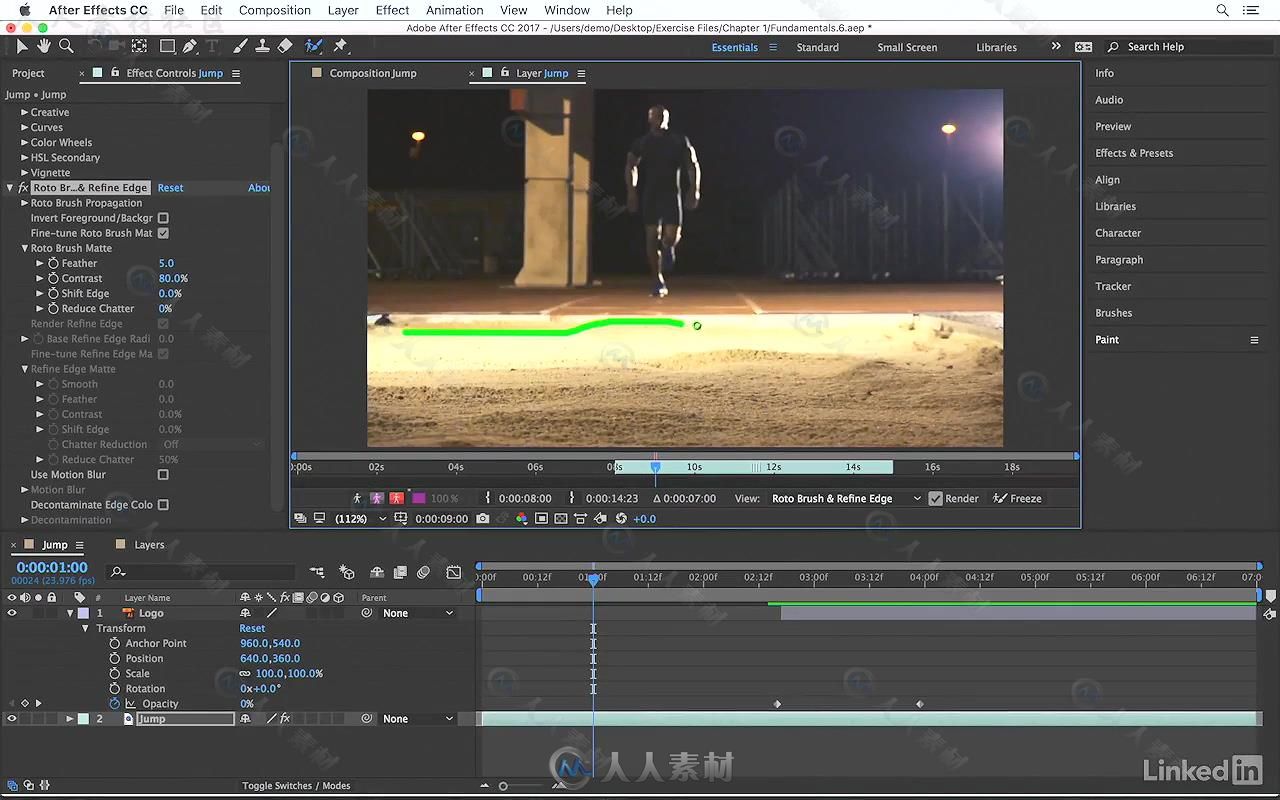
Task: Open the magnification (112%) dropdown
Action: click(360, 518)
